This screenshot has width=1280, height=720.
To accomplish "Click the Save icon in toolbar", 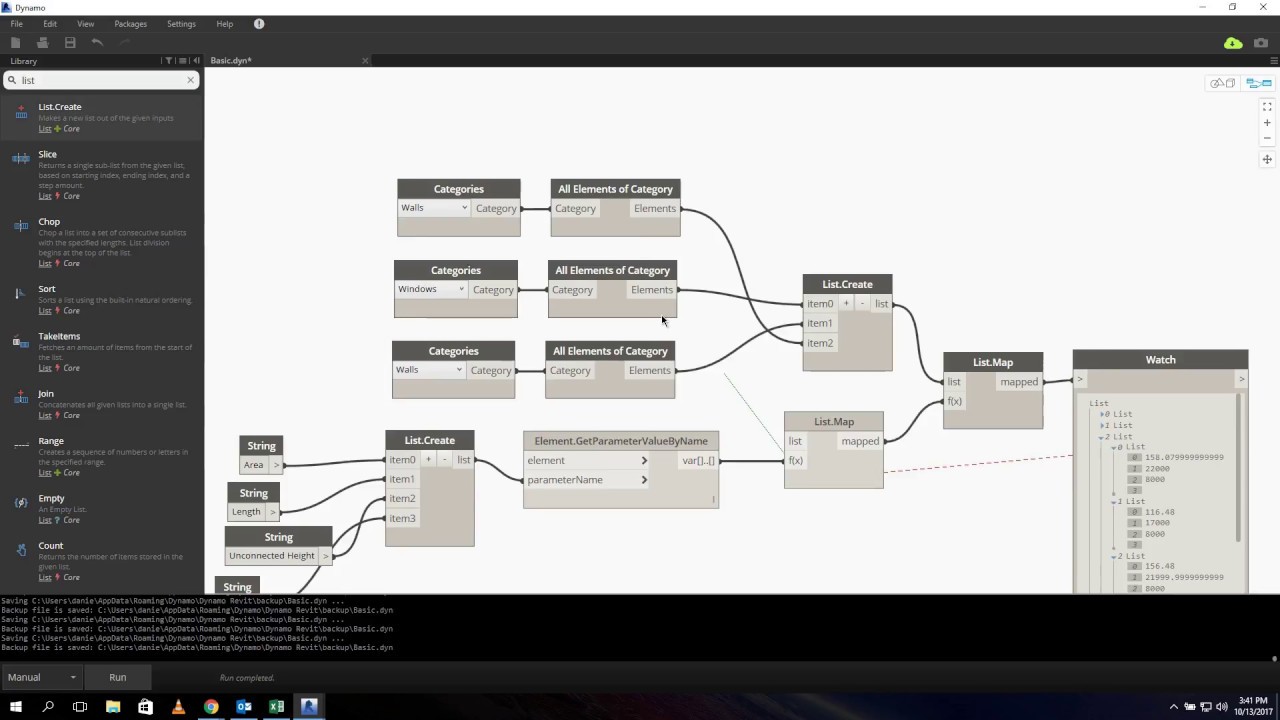I will coord(70,43).
